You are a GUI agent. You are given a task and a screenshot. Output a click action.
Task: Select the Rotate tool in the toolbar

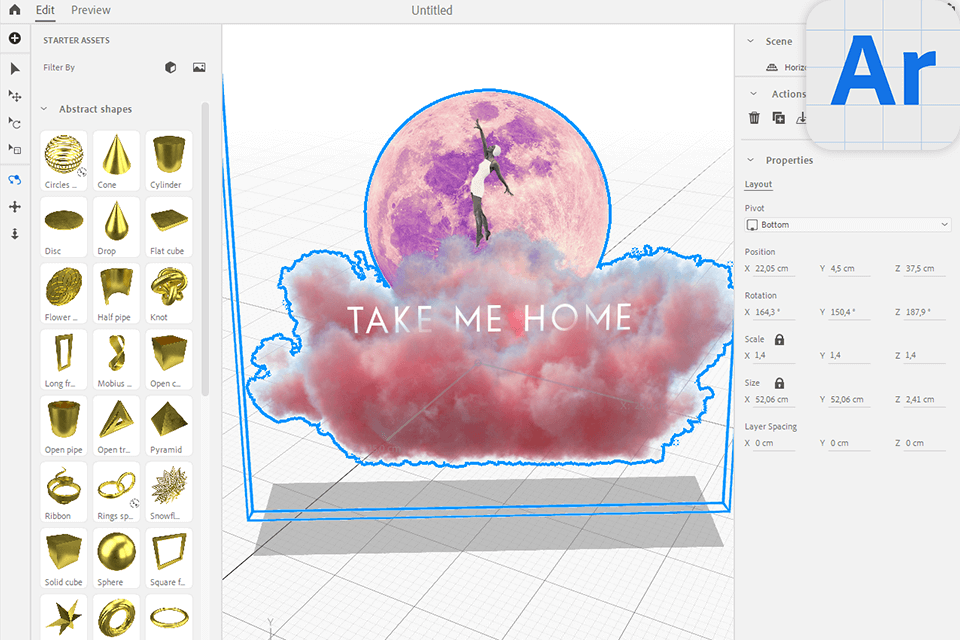[15, 122]
